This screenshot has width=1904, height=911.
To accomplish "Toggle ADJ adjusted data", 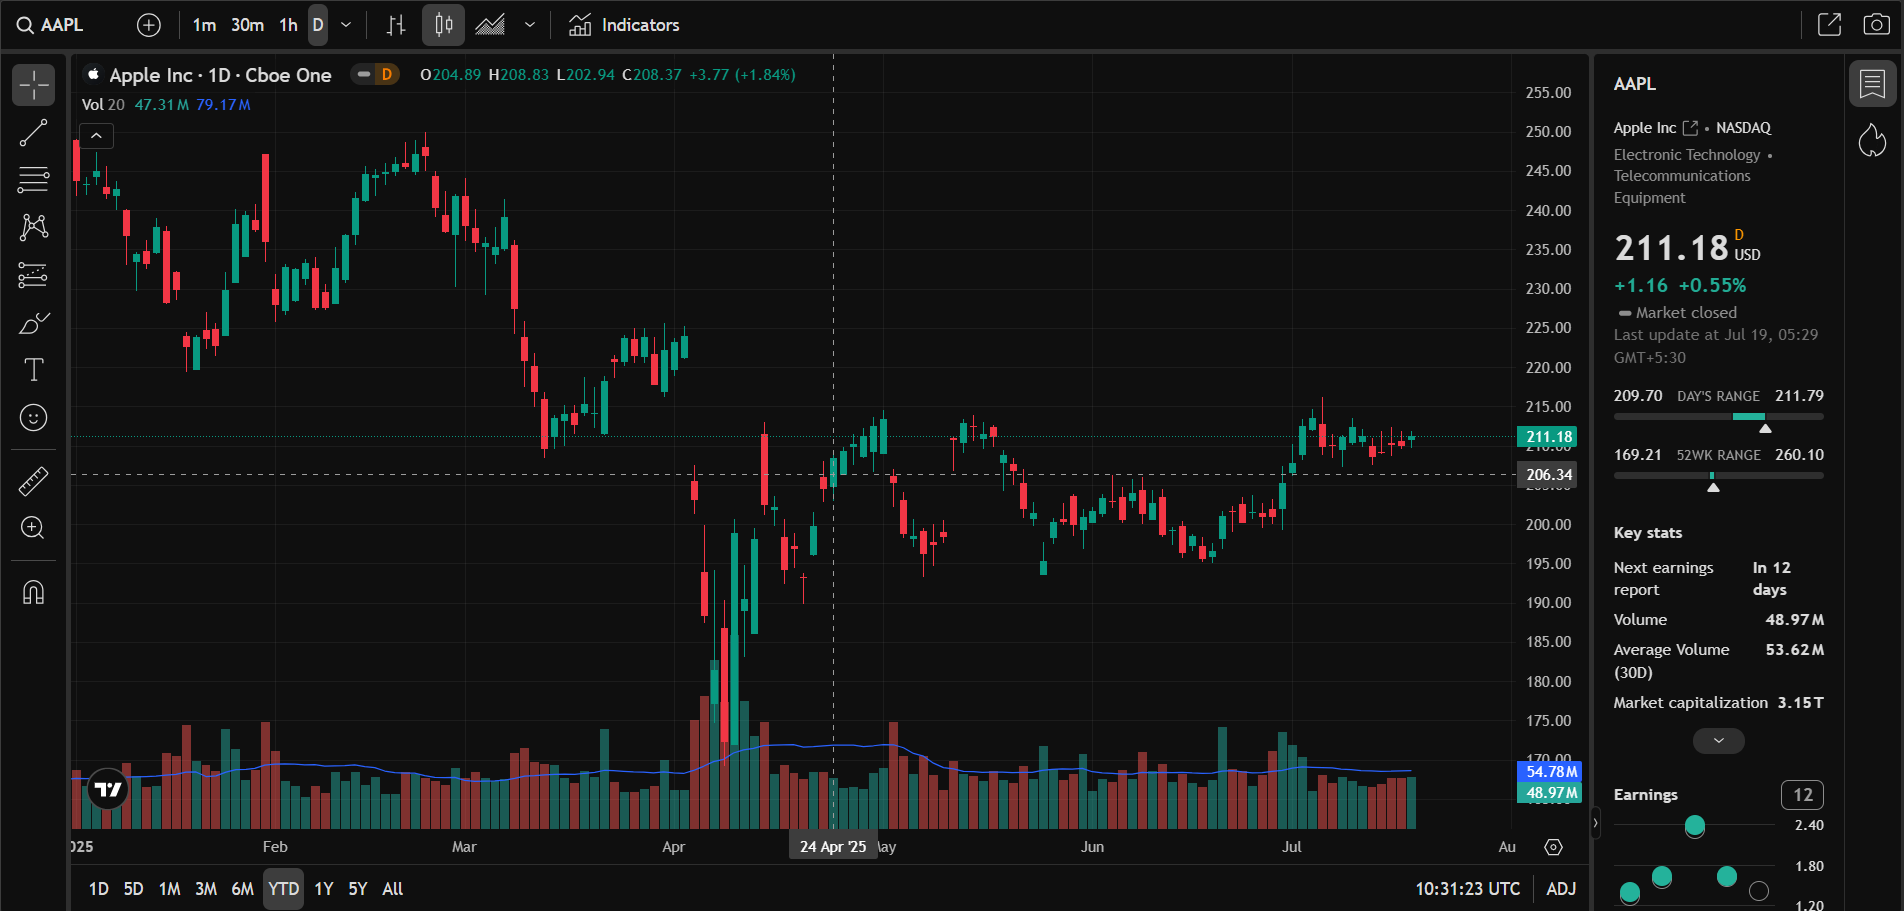I will (1561, 889).
